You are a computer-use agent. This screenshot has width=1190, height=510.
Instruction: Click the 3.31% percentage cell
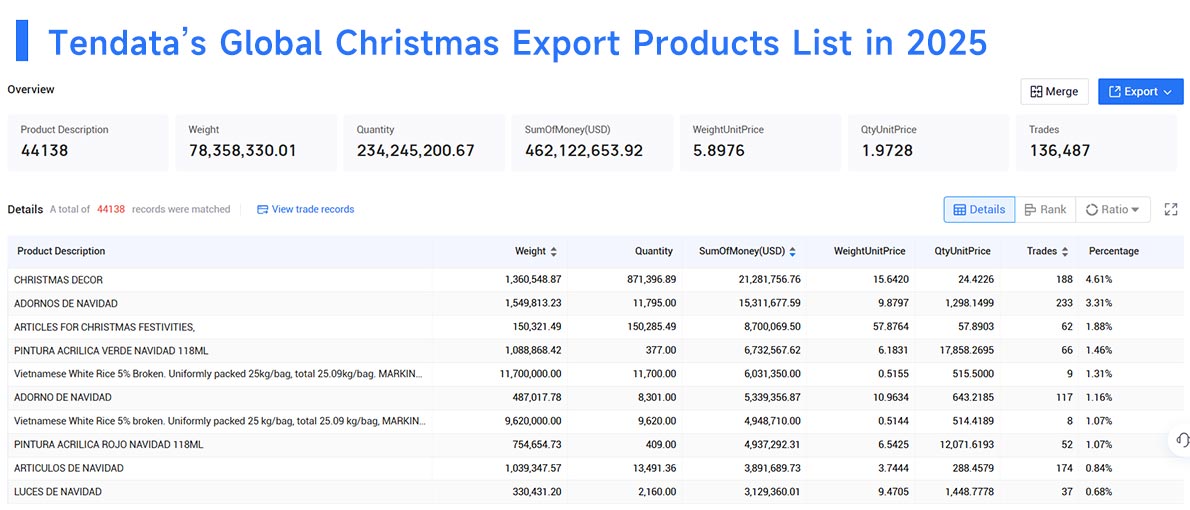pyautogui.click(x=1099, y=303)
